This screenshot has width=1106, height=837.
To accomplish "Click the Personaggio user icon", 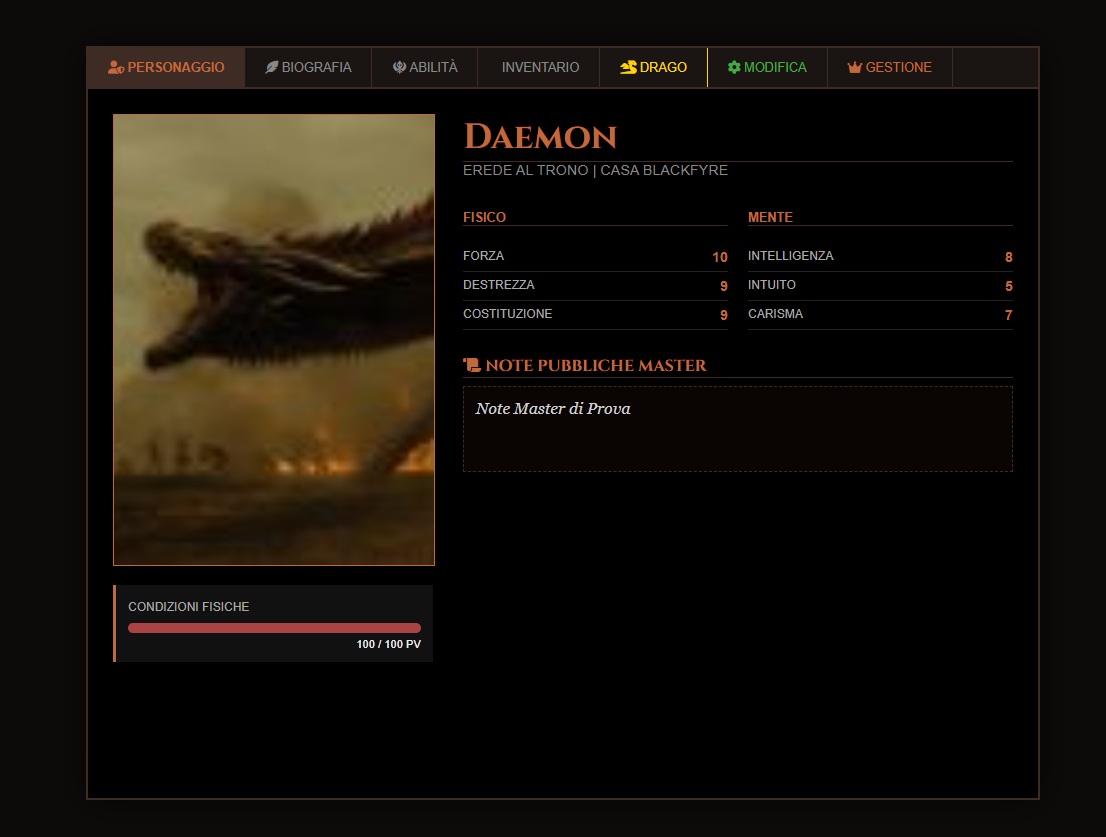I will tap(116, 68).
